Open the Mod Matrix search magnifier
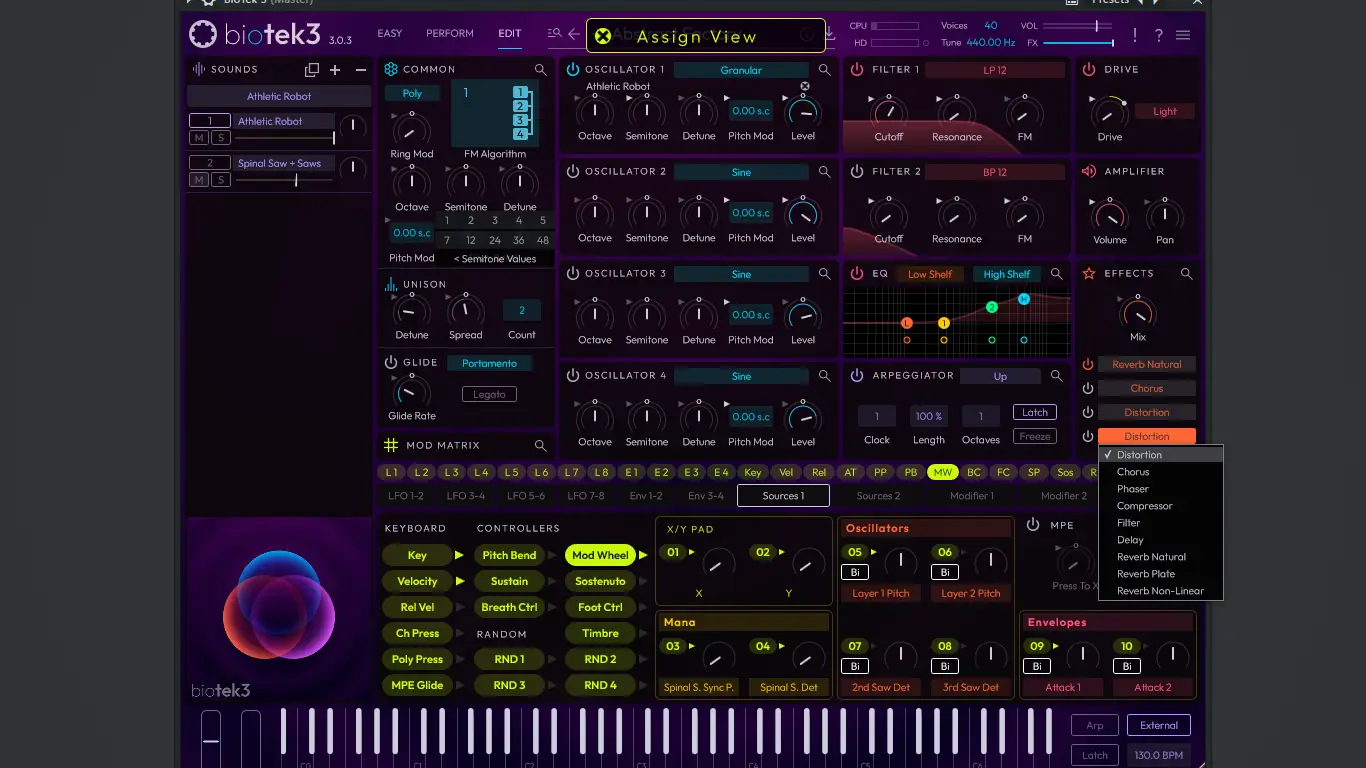Screen dimensions: 1366x768 541,446
